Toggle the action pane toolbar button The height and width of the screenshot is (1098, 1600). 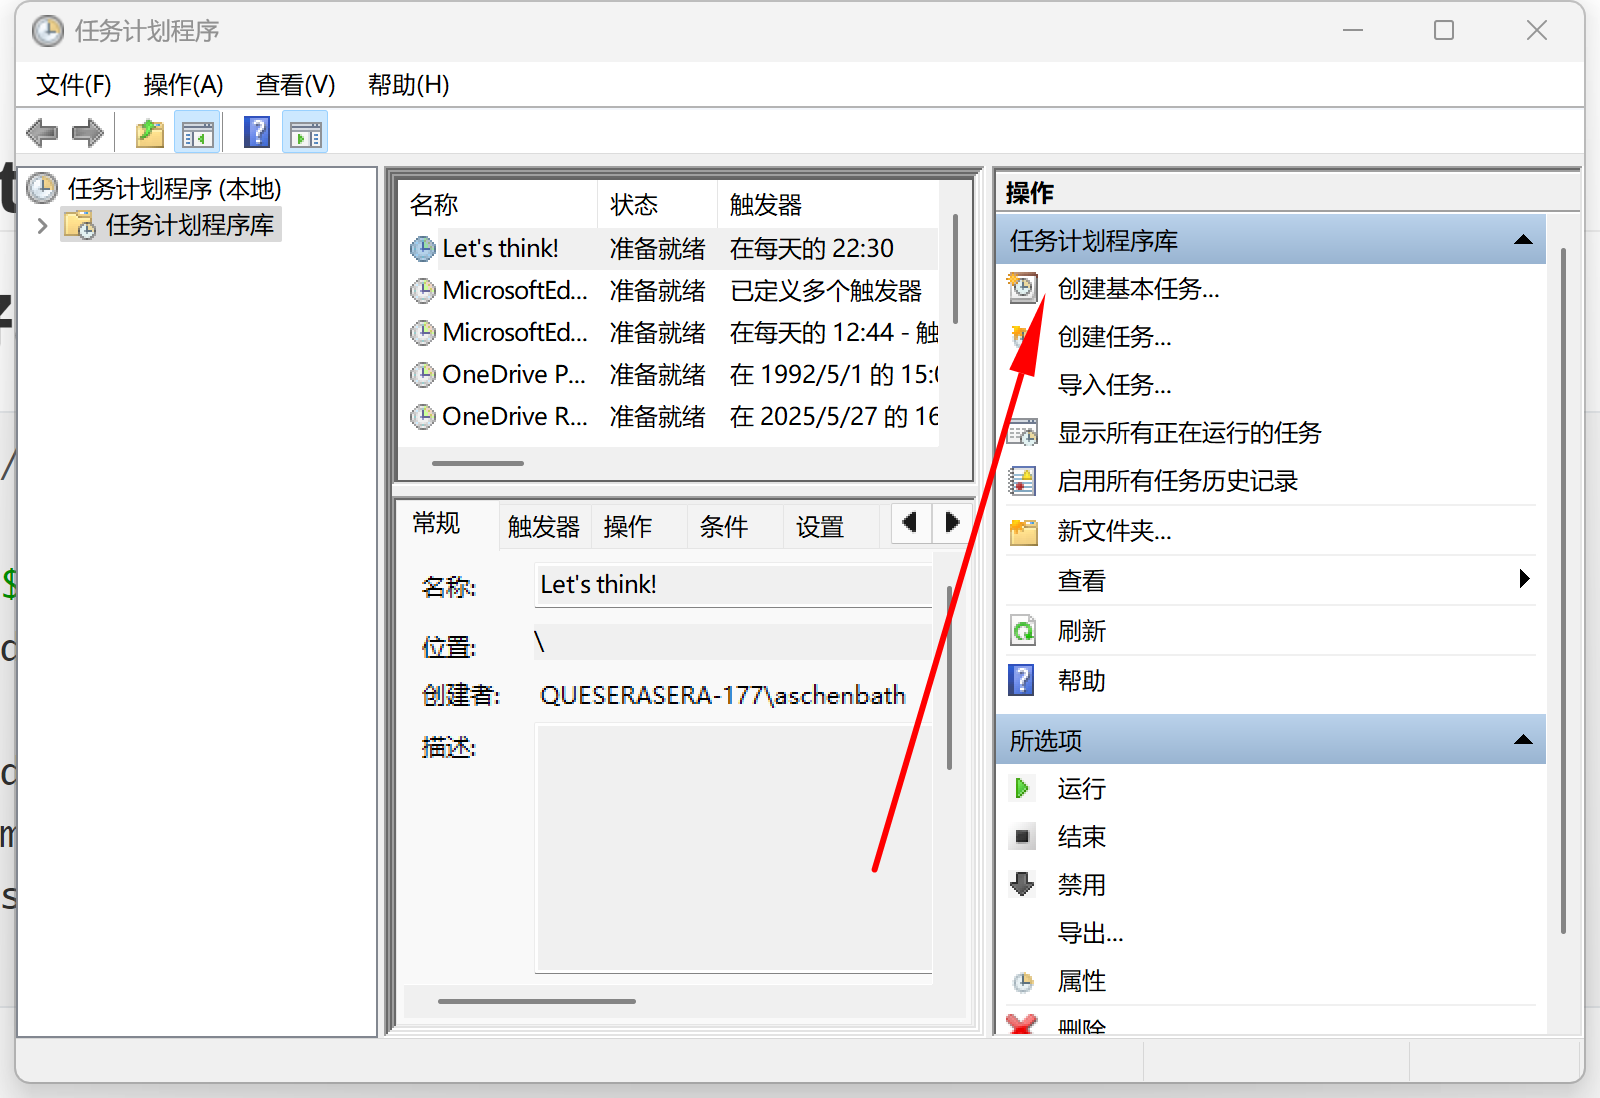click(x=306, y=133)
